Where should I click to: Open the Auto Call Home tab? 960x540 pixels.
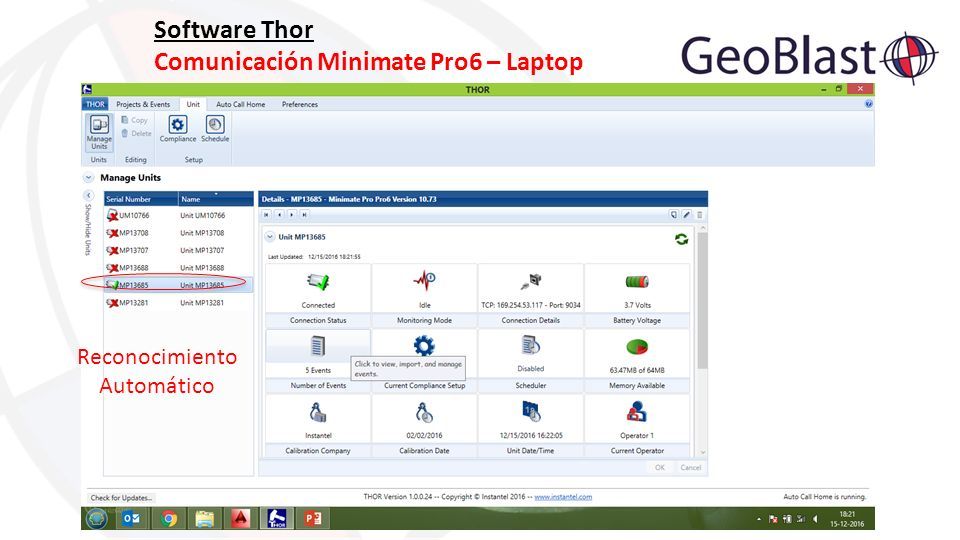point(241,104)
